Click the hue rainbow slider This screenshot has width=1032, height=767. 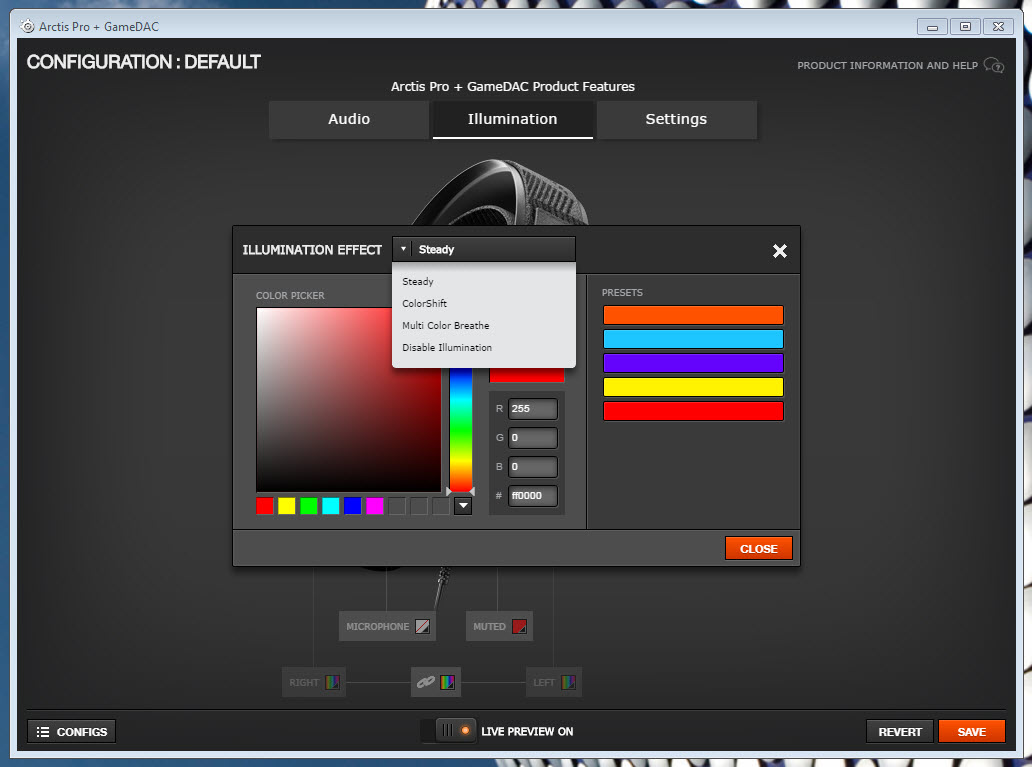461,429
